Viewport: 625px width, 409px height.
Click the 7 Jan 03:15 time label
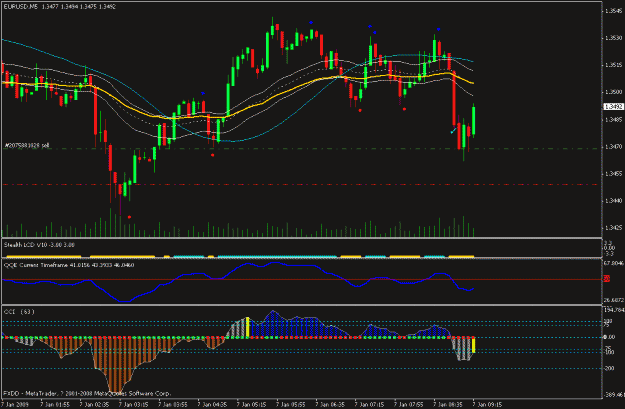(x=134, y=405)
